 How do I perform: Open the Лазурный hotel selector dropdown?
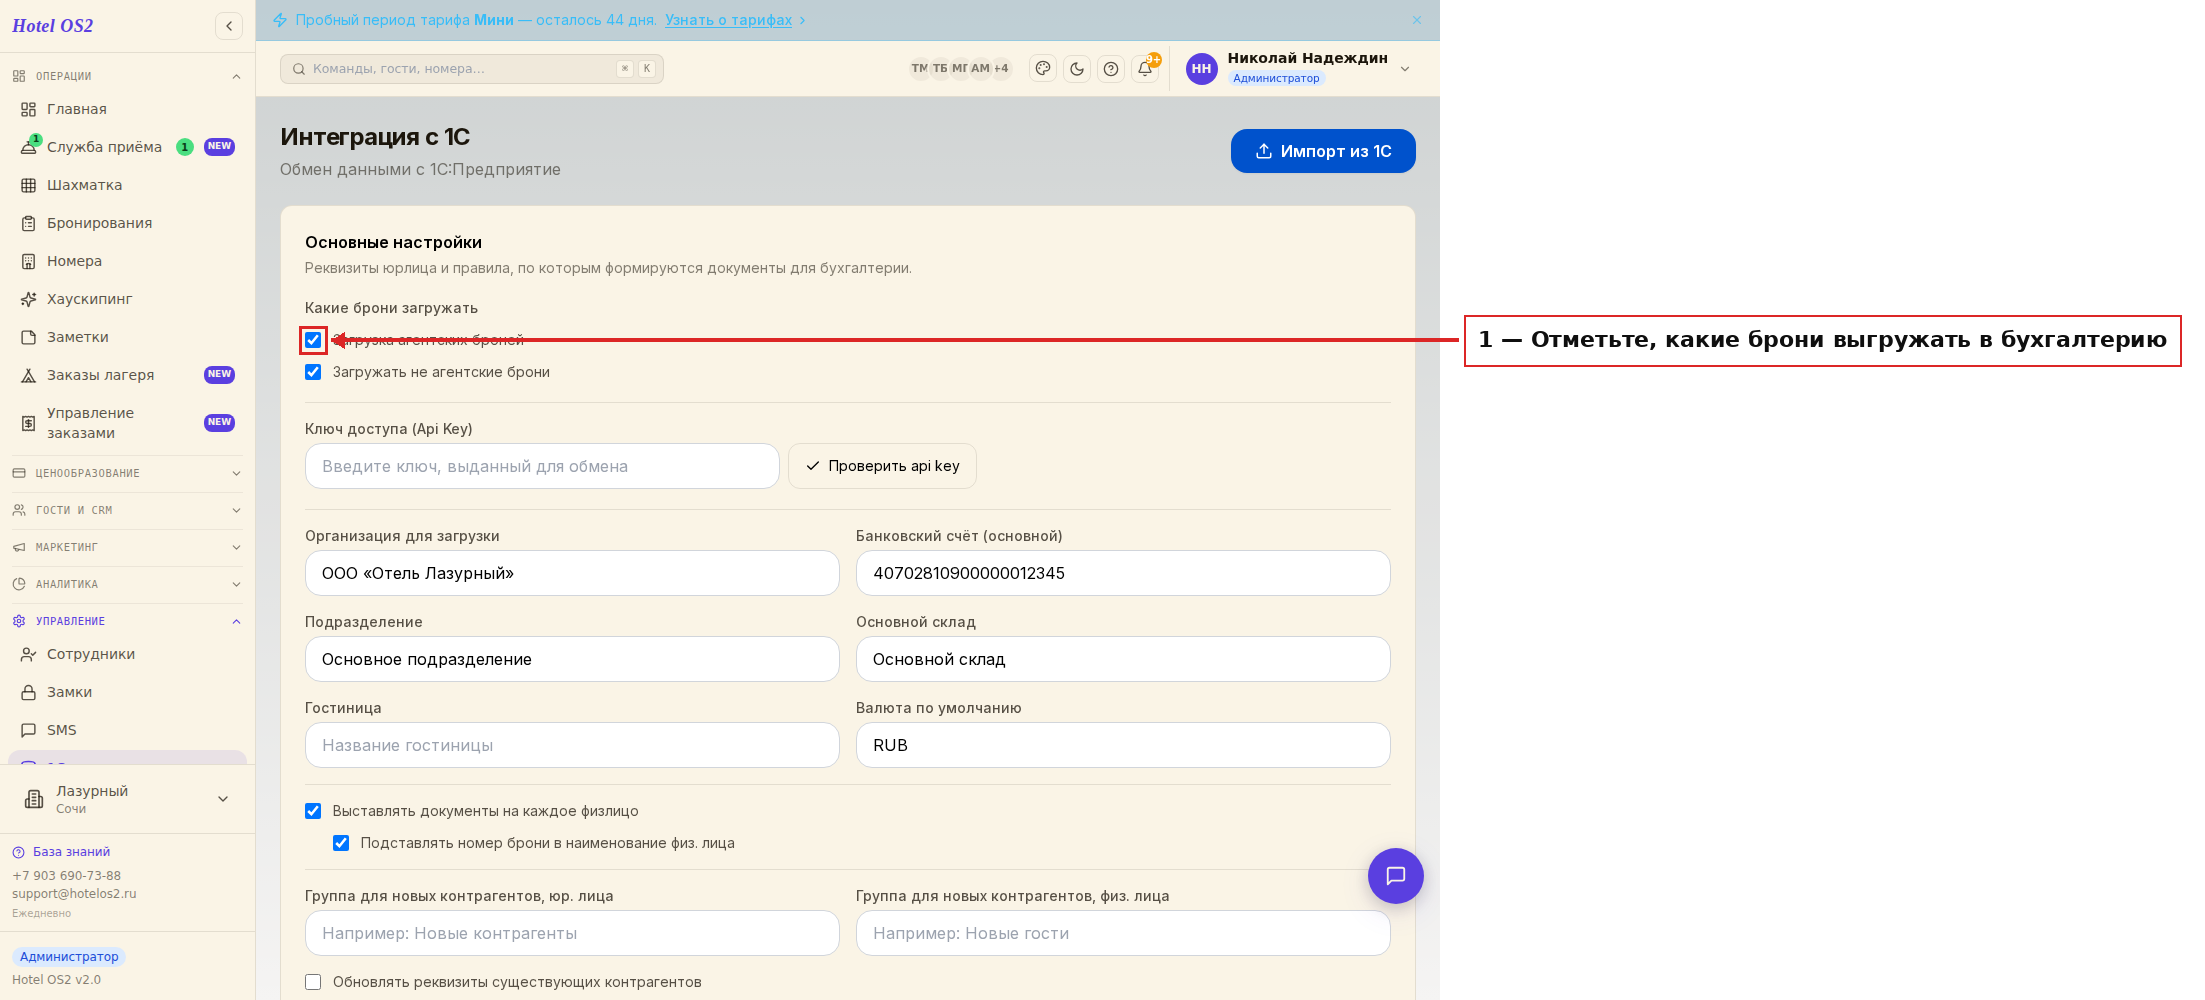tap(127, 799)
